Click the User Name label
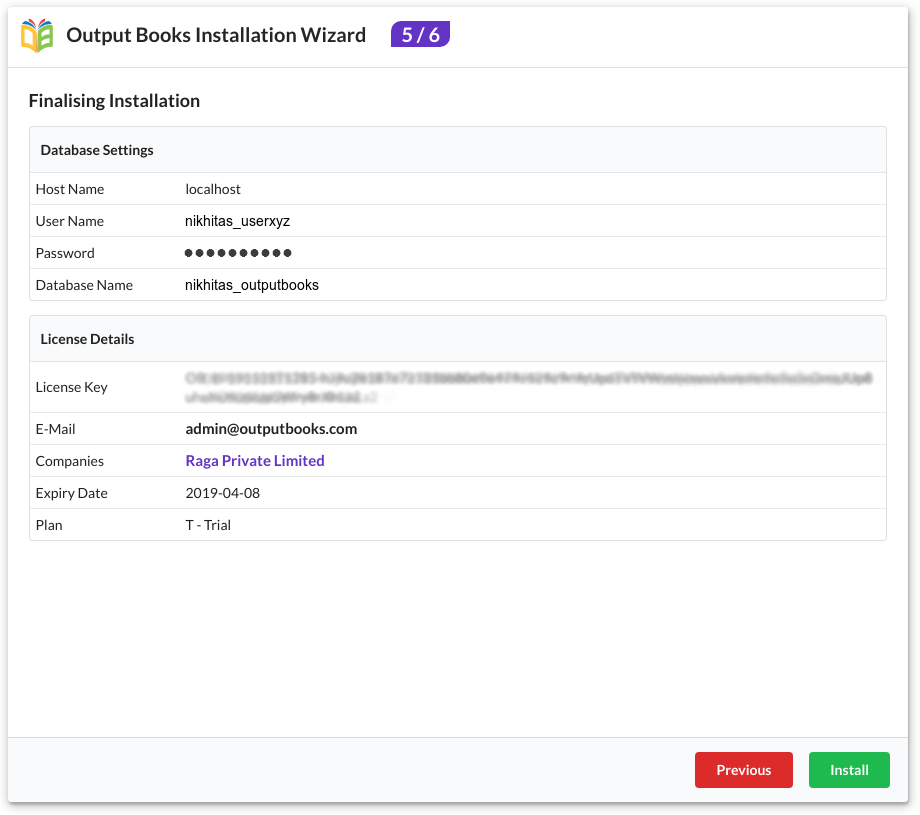This screenshot has height=815, width=920. tap(70, 221)
